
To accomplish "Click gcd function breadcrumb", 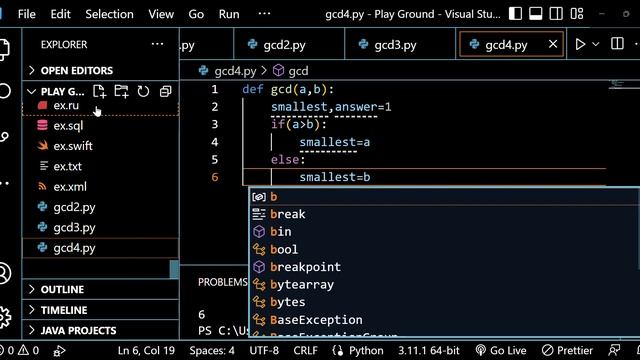I will pos(298,71).
